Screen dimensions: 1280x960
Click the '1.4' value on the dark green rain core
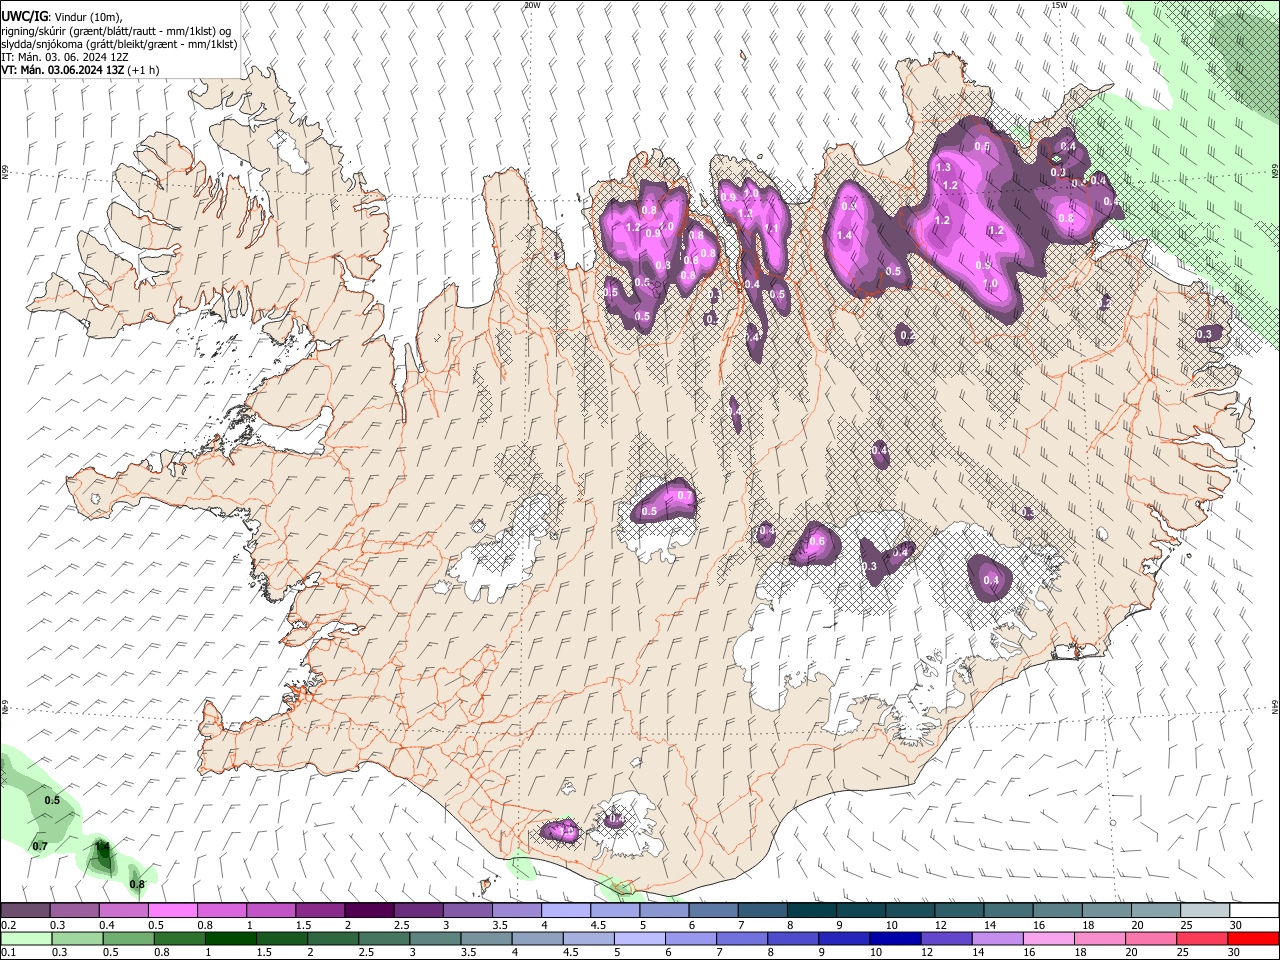[102, 846]
